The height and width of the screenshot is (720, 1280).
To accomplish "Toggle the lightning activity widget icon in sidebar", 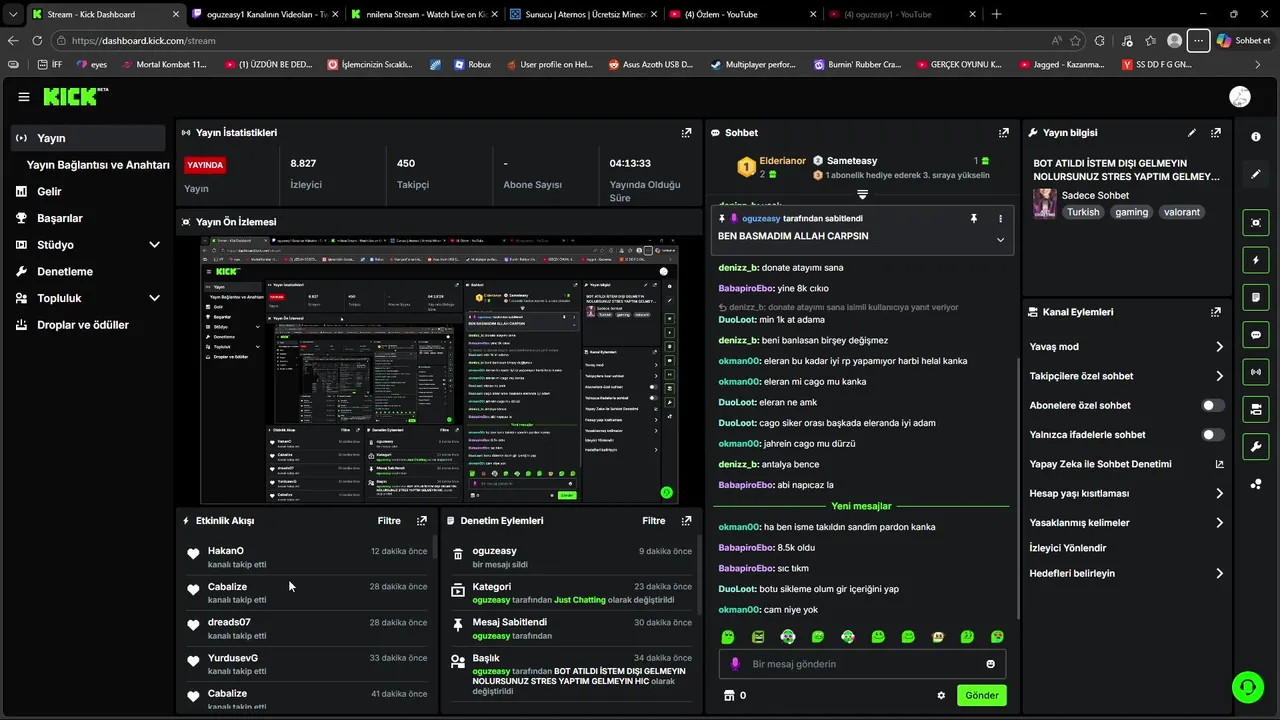I will pyautogui.click(x=1256, y=260).
